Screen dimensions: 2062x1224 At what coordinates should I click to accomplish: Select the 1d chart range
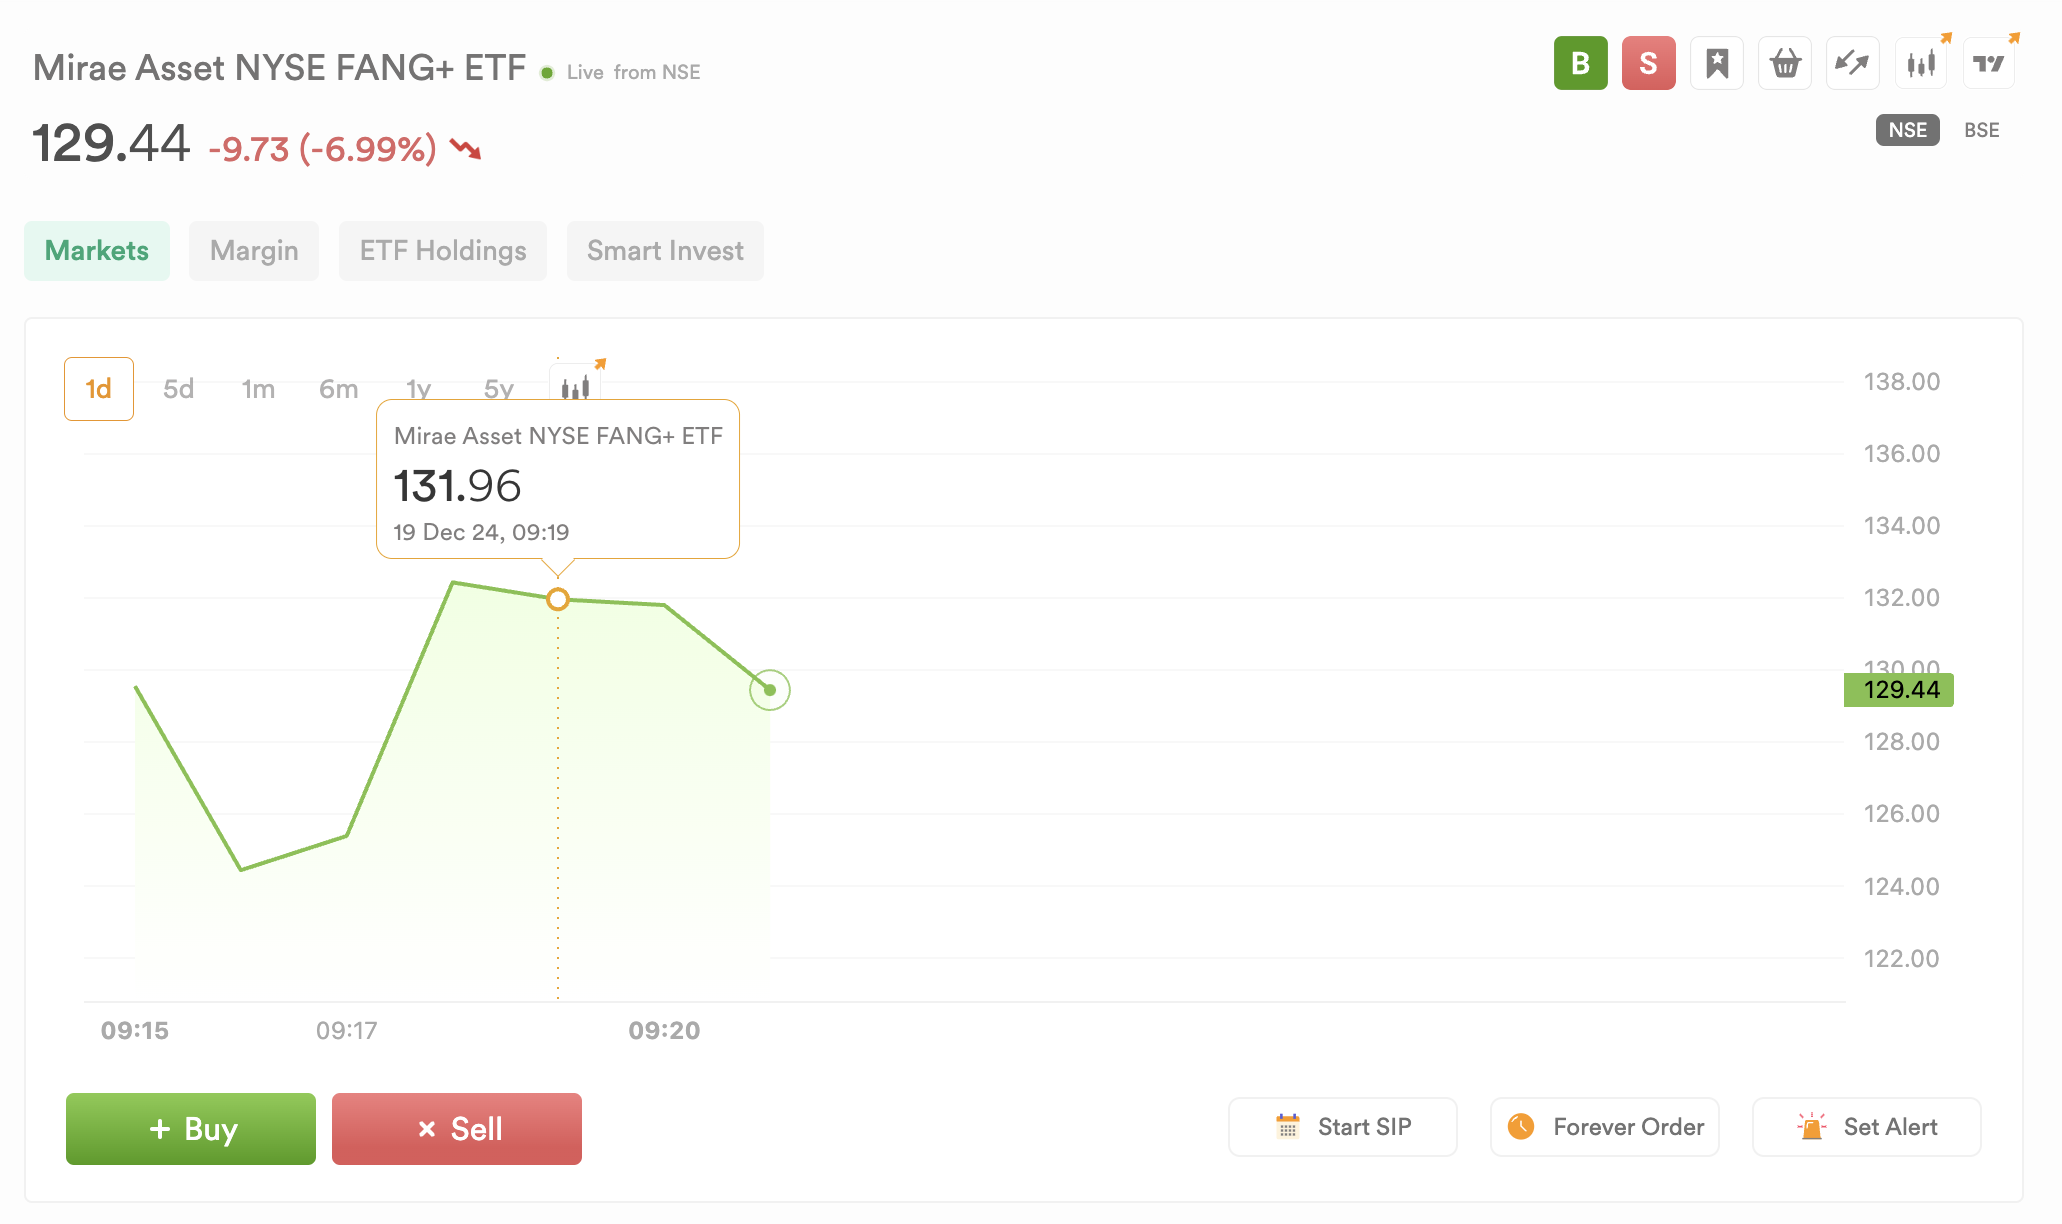pos(99,389)
